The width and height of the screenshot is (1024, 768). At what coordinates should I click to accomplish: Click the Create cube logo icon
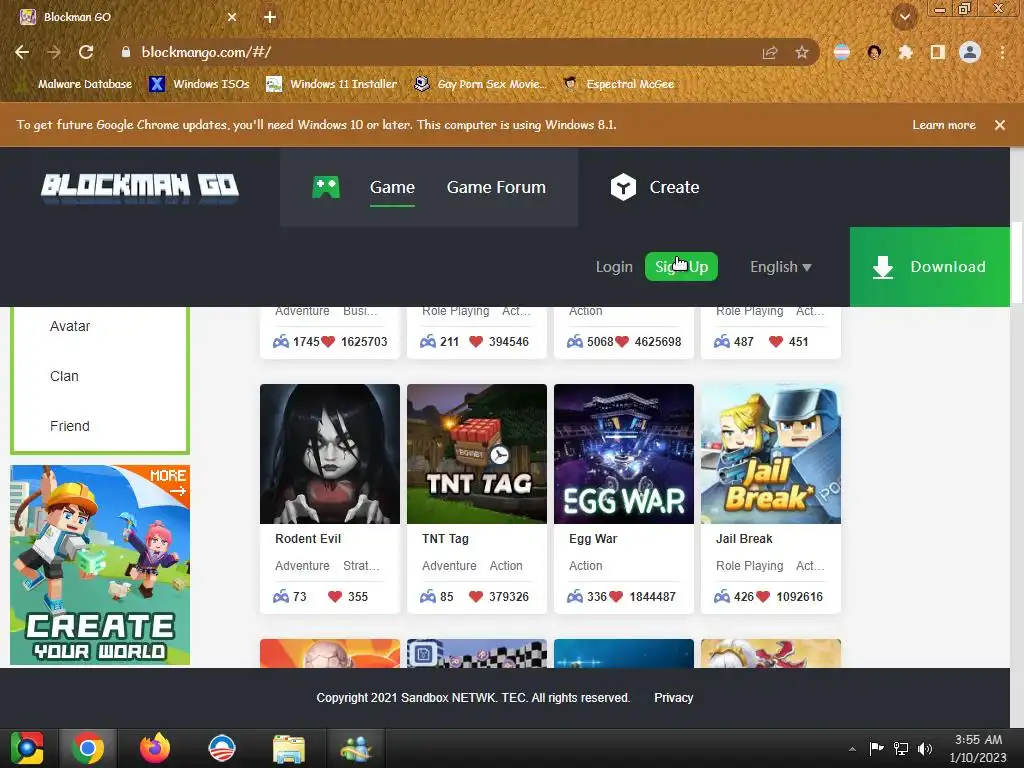click(623, 187)
